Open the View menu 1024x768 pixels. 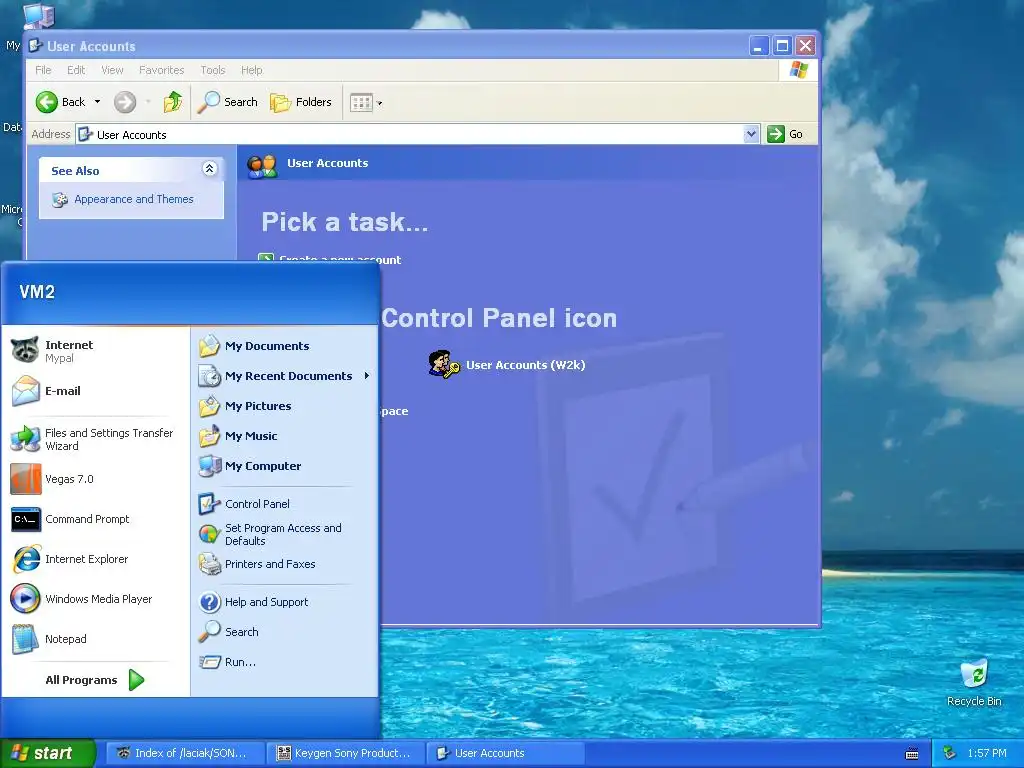tap(112, 70)
